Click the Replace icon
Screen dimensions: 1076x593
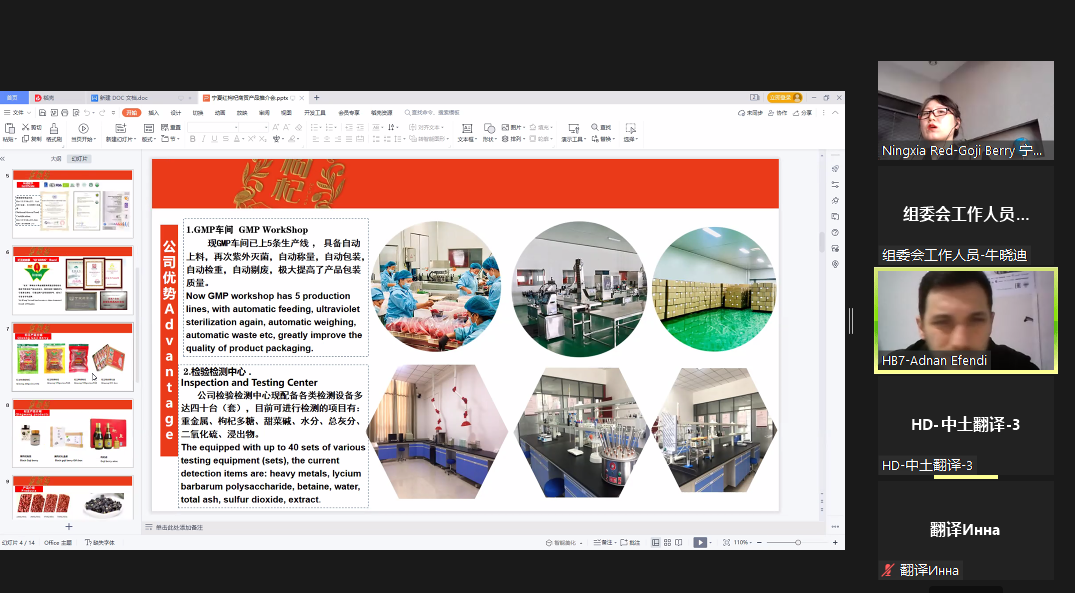pos(594,139)
